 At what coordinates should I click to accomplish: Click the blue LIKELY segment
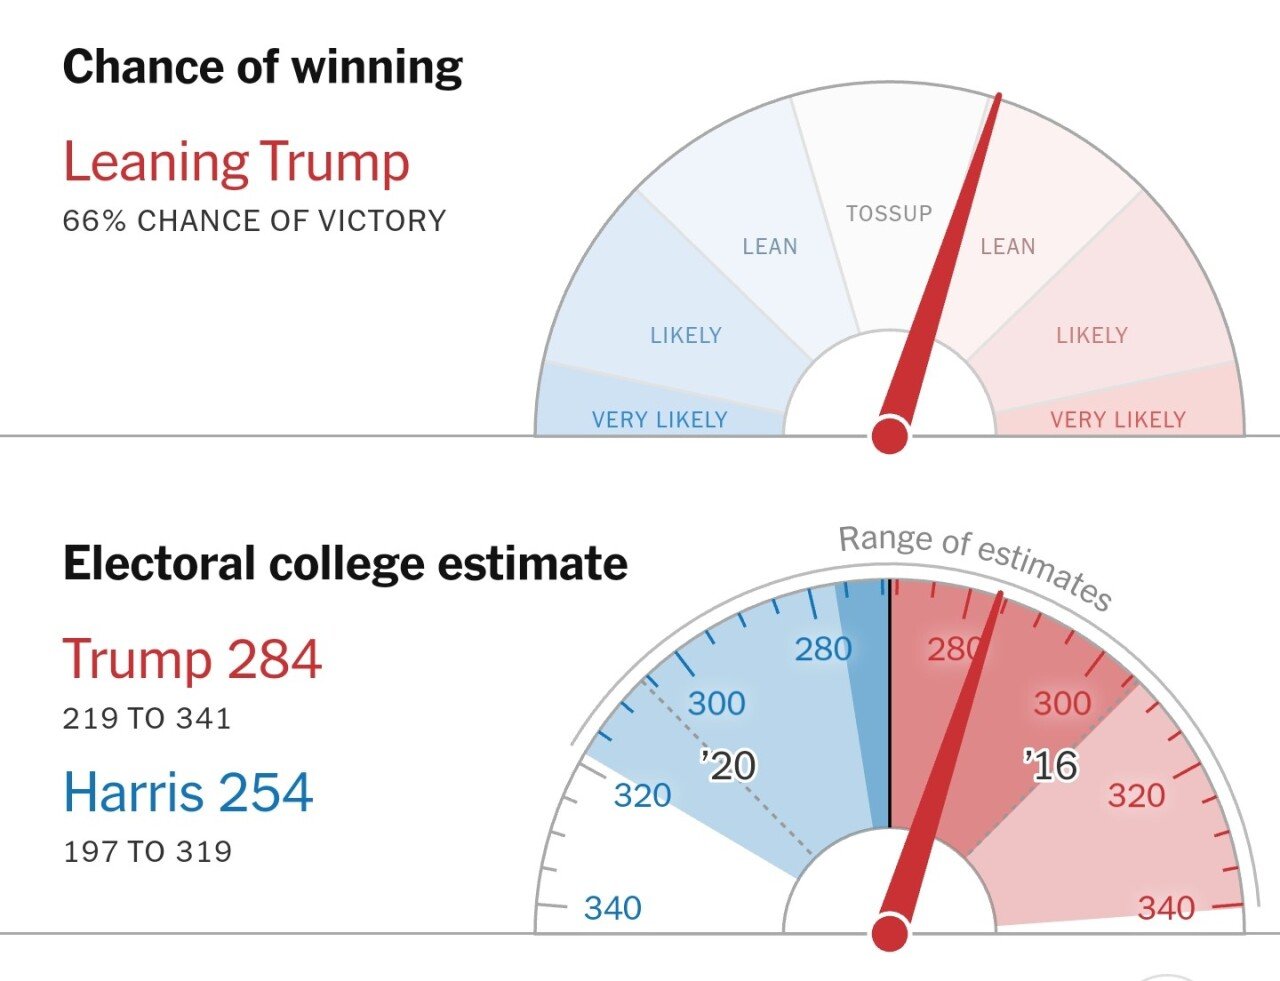(x=686, y=335)
